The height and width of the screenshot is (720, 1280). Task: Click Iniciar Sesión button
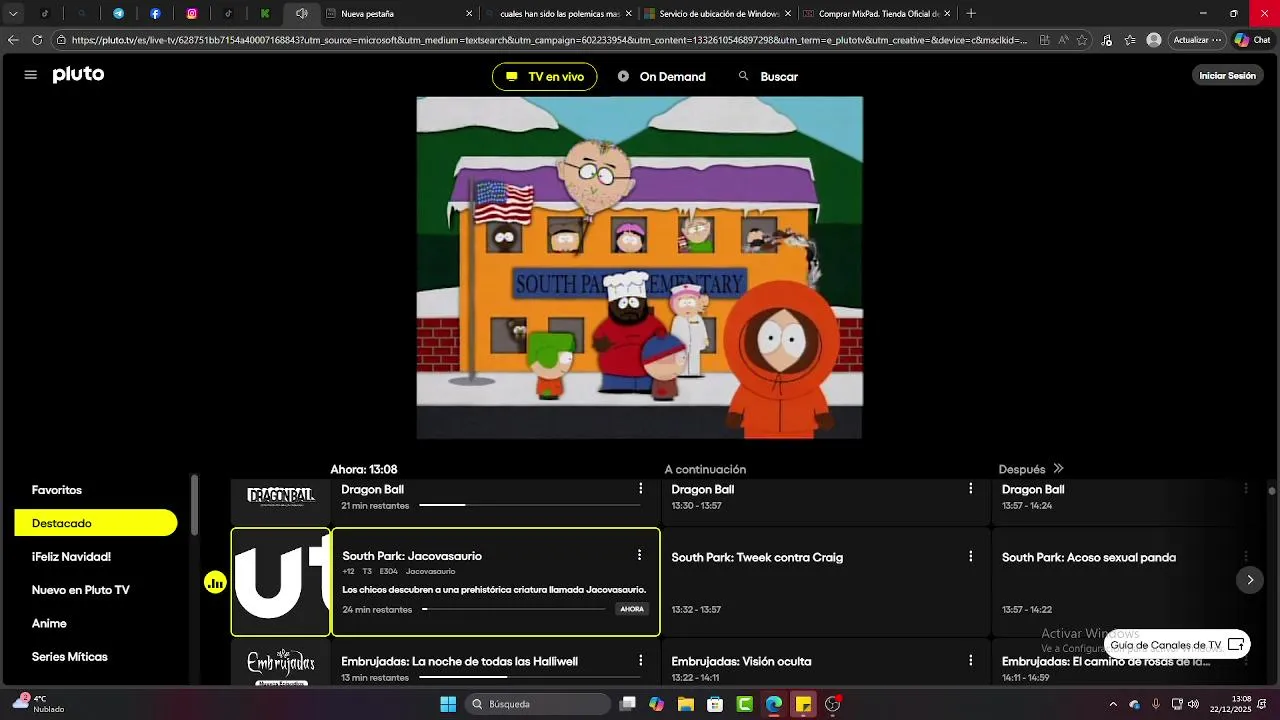(1227, 76)
